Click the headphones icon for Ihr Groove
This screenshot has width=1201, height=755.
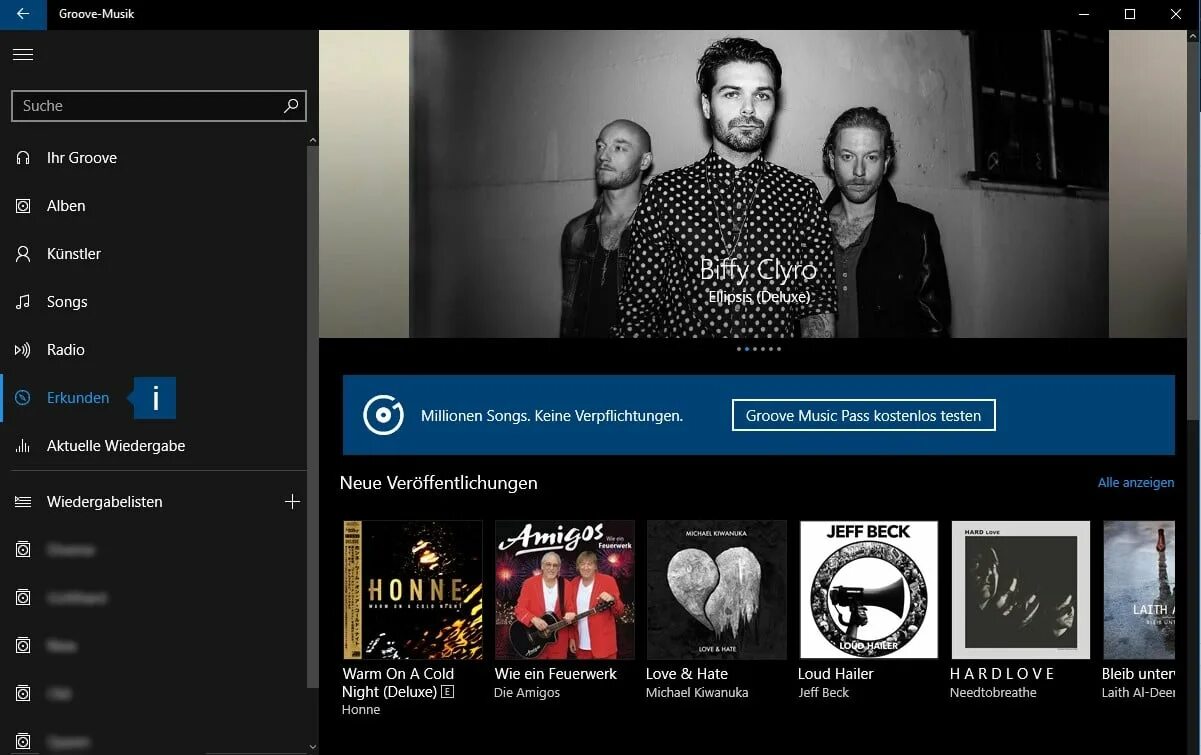coord(23,158)
